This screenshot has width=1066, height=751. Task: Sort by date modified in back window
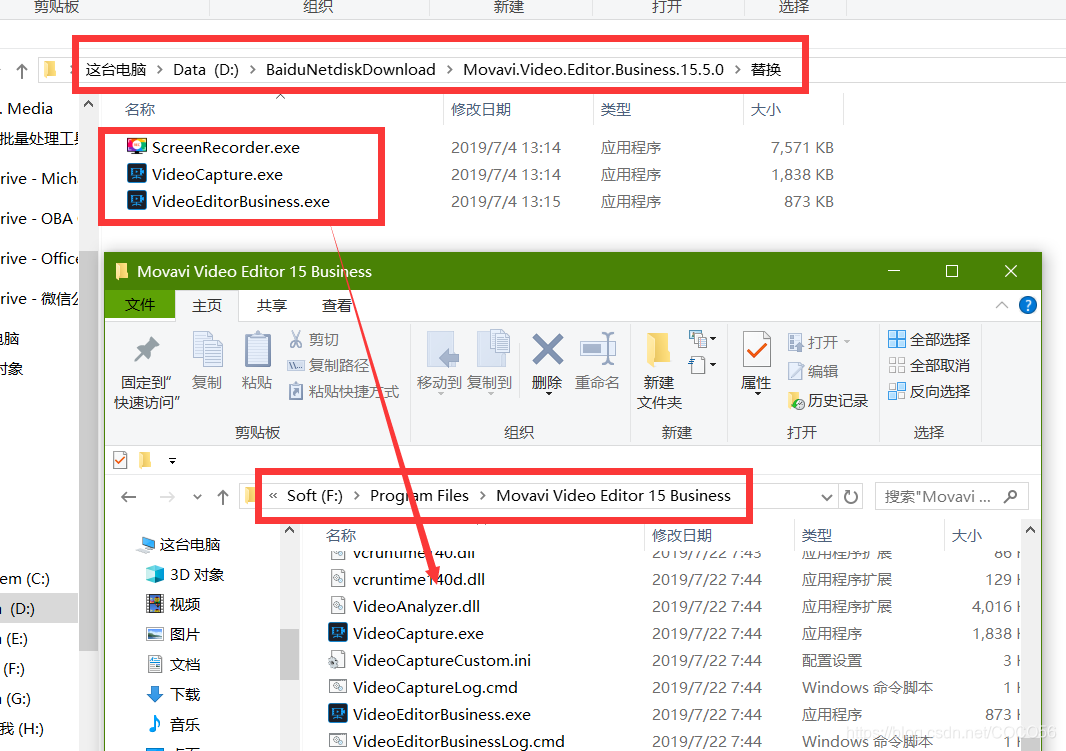pos(481,109)
